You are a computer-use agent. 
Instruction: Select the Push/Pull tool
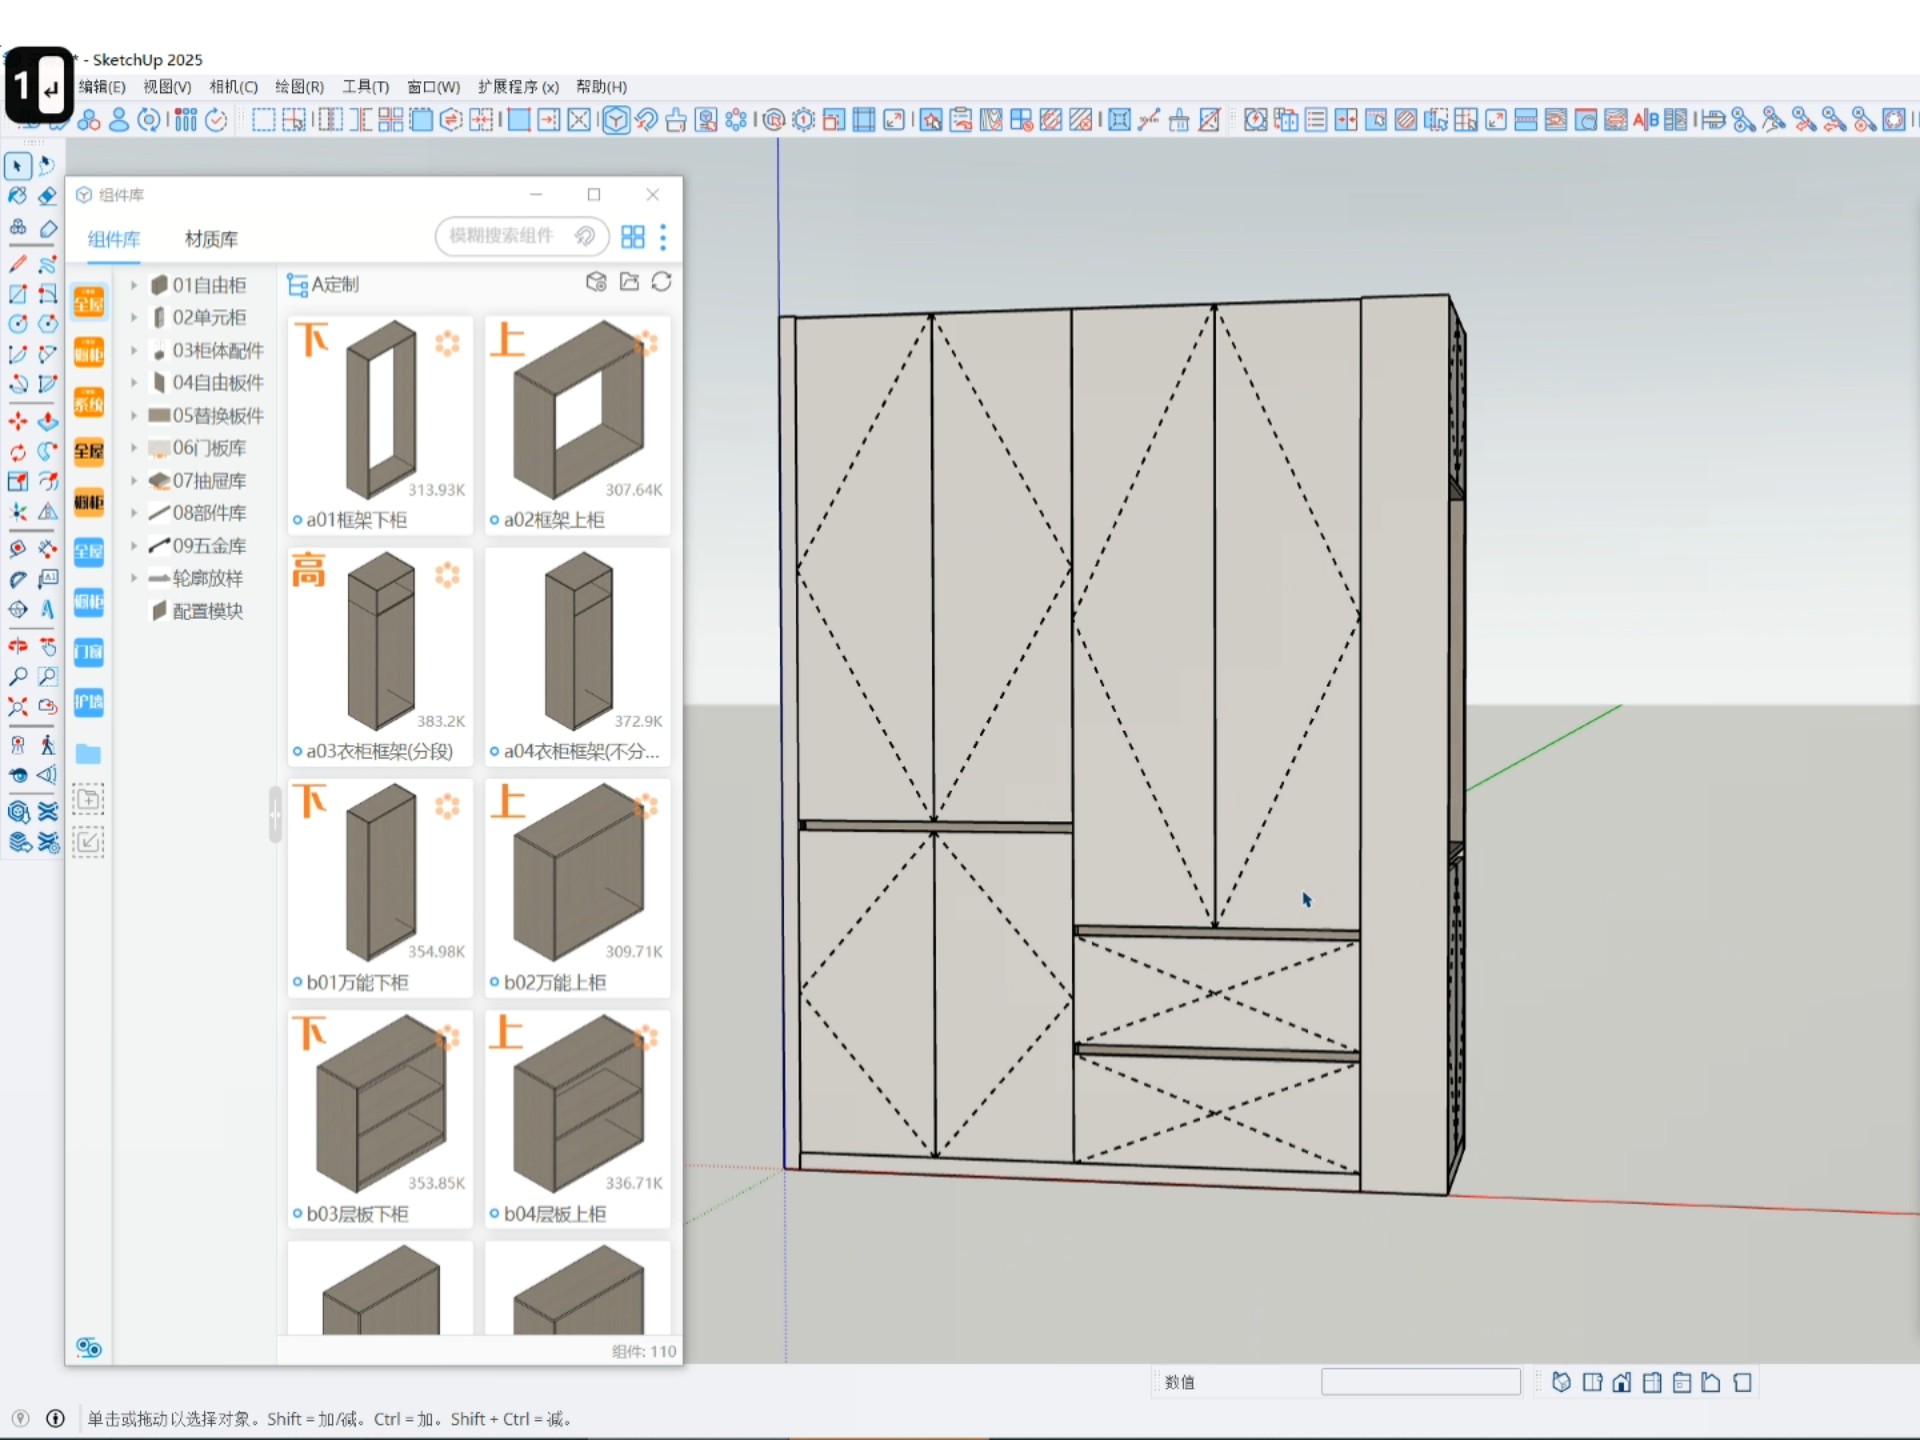pos(47,421)
